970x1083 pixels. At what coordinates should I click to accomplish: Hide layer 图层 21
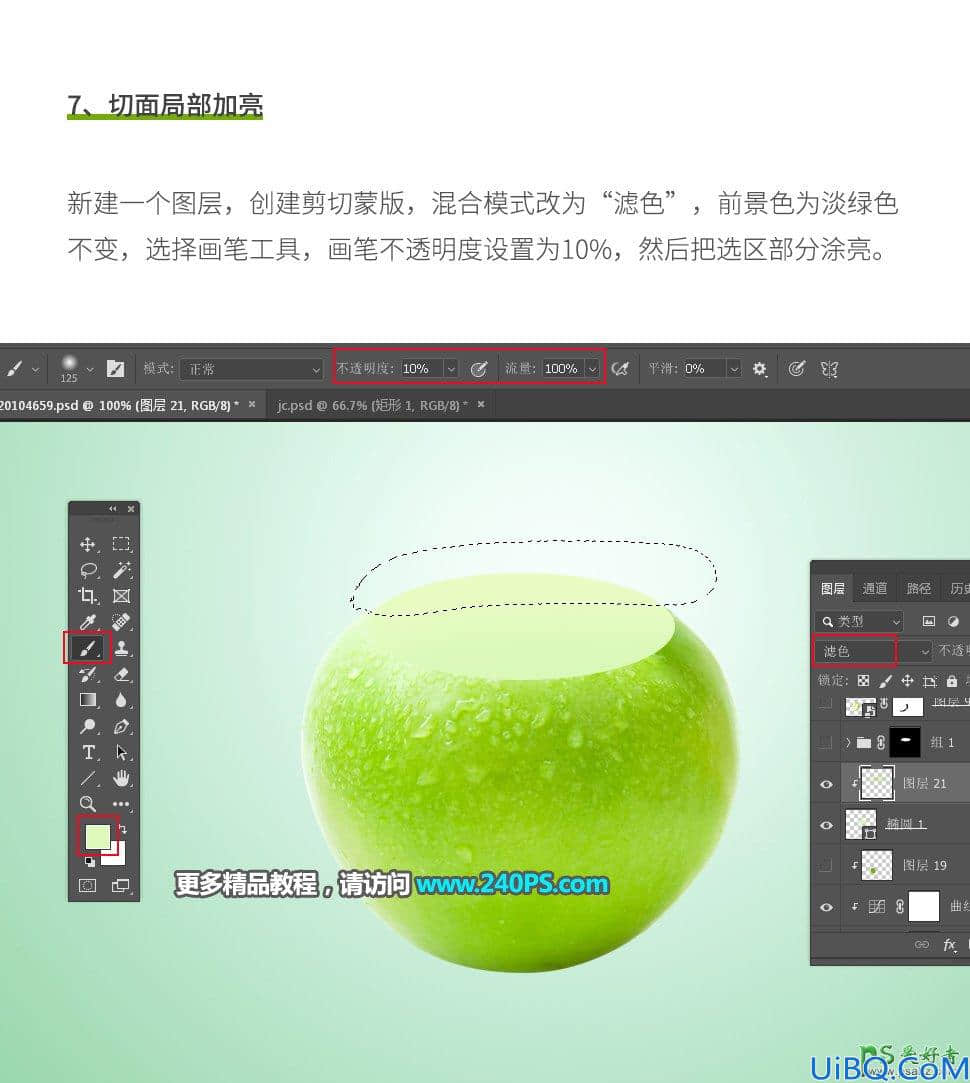(826, 784)
